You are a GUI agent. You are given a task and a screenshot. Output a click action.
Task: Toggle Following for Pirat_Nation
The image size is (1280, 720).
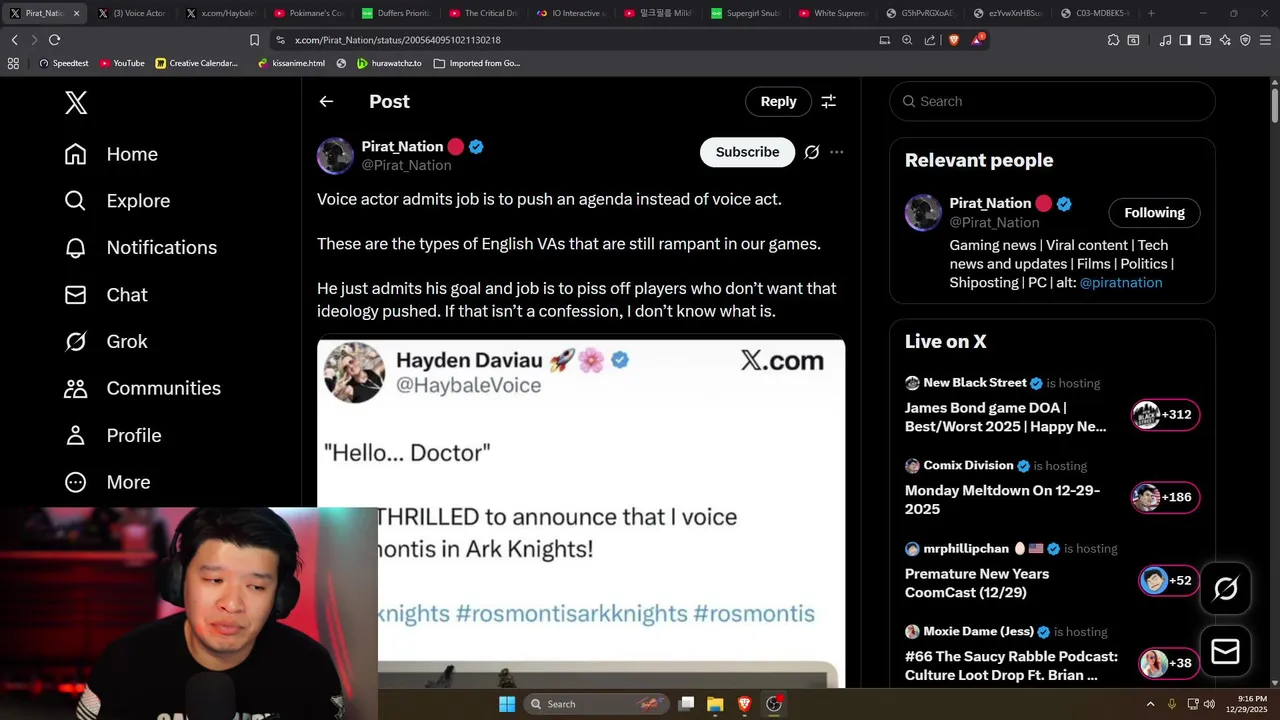coord(1154,213)
